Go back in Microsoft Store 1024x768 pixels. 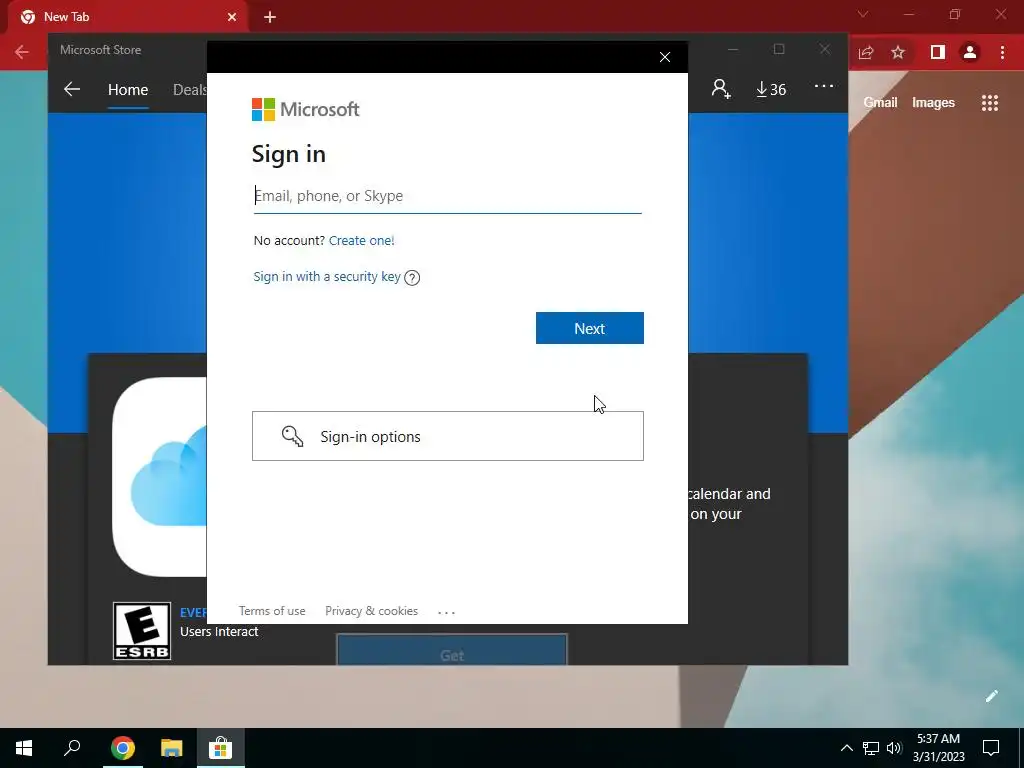pyautogui.click(x=72, y=89)
